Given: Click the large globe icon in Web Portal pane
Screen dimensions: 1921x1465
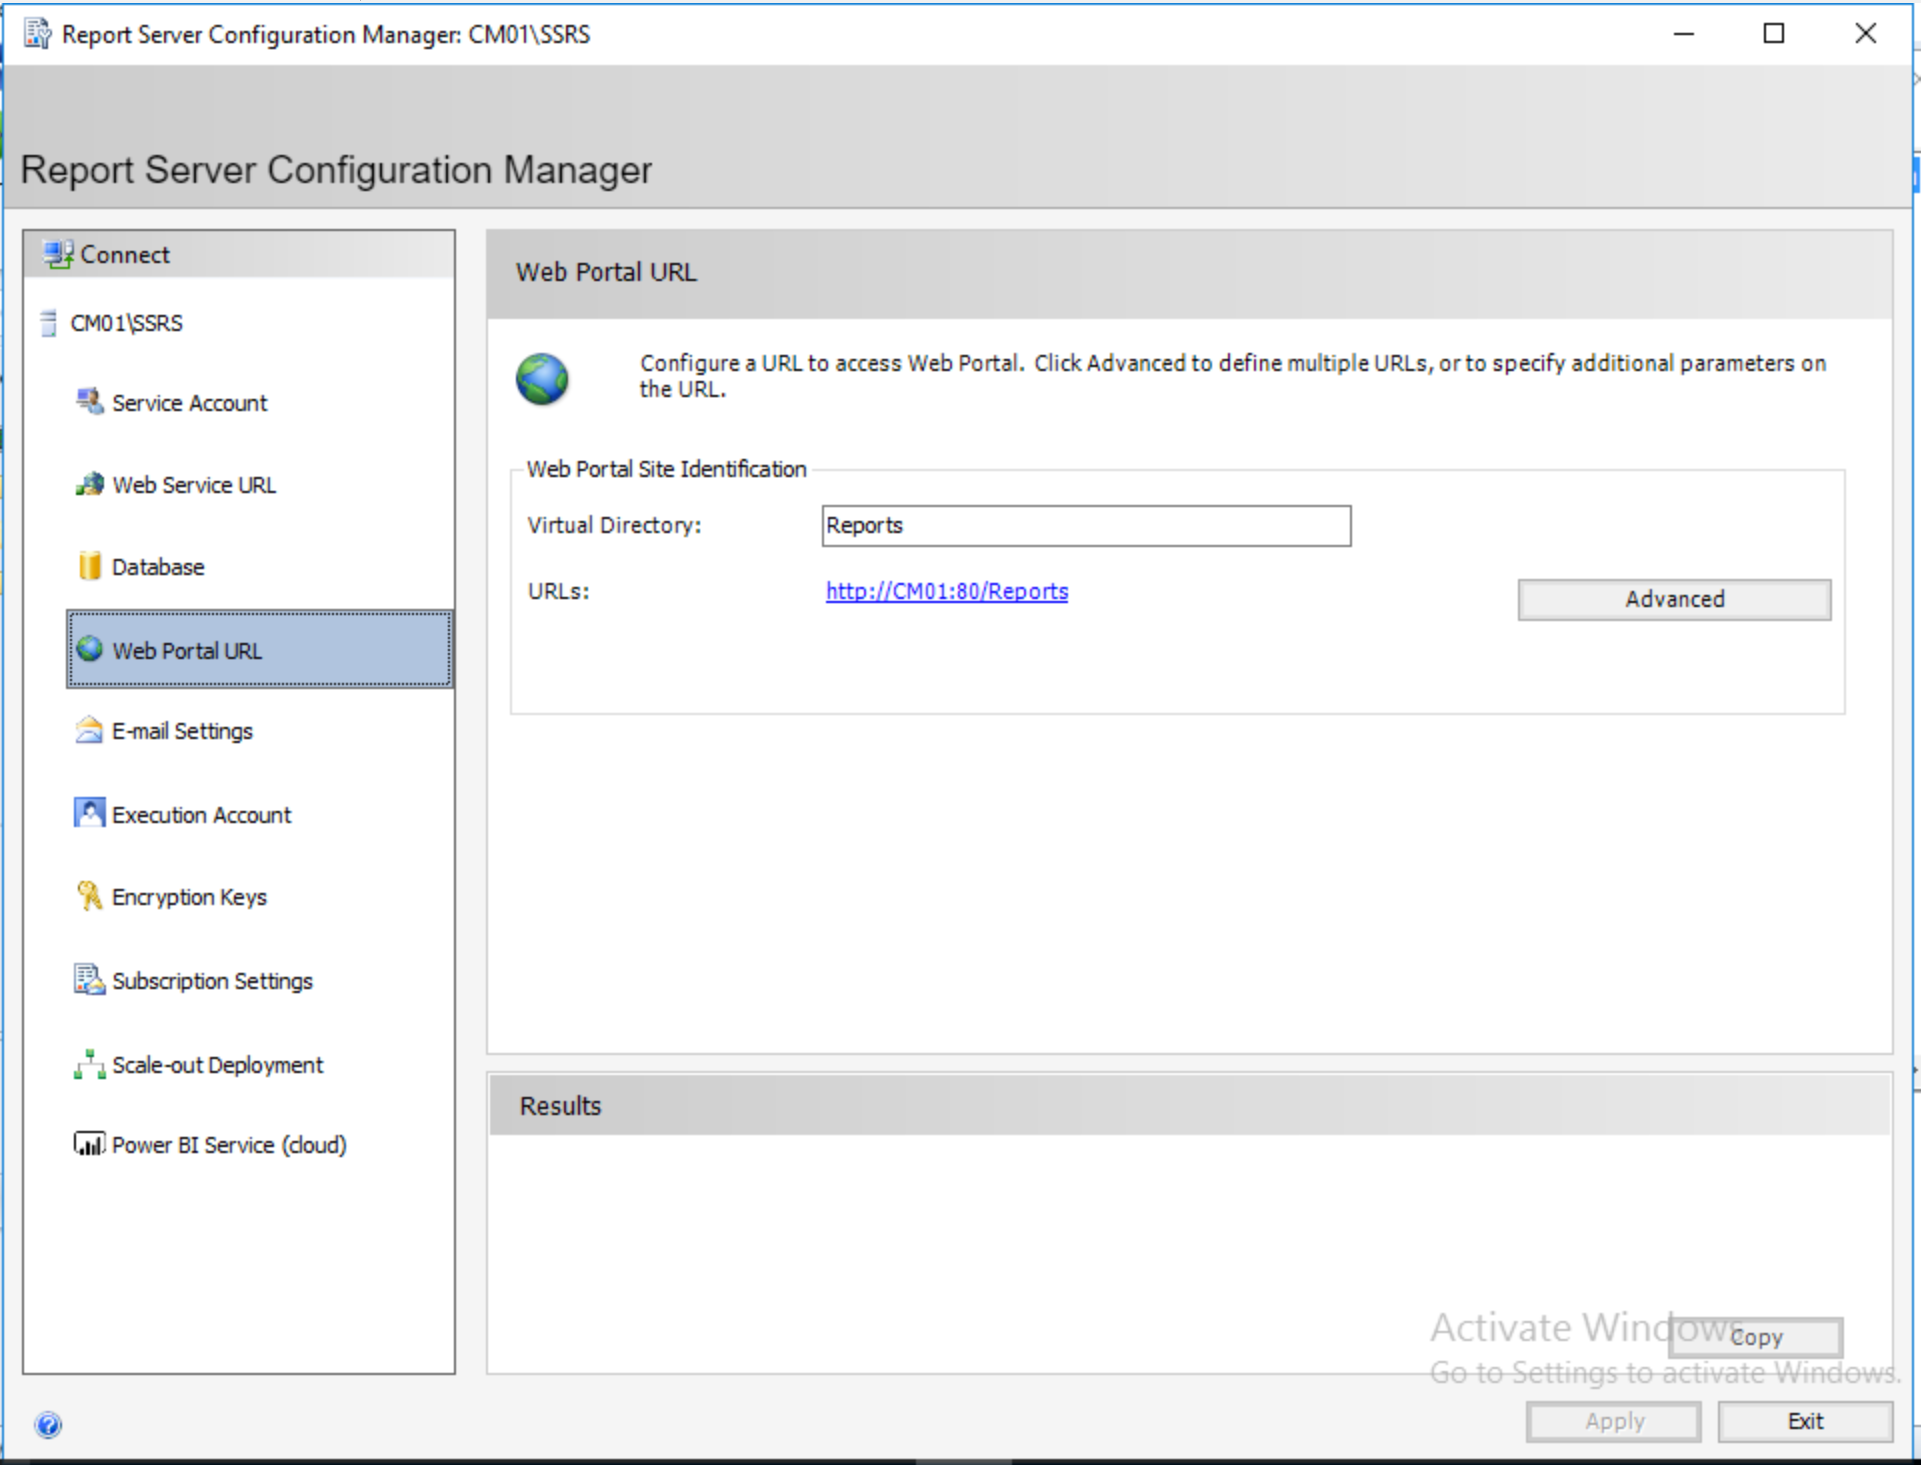Looking at the screenshot, I should tap(542, 379).
